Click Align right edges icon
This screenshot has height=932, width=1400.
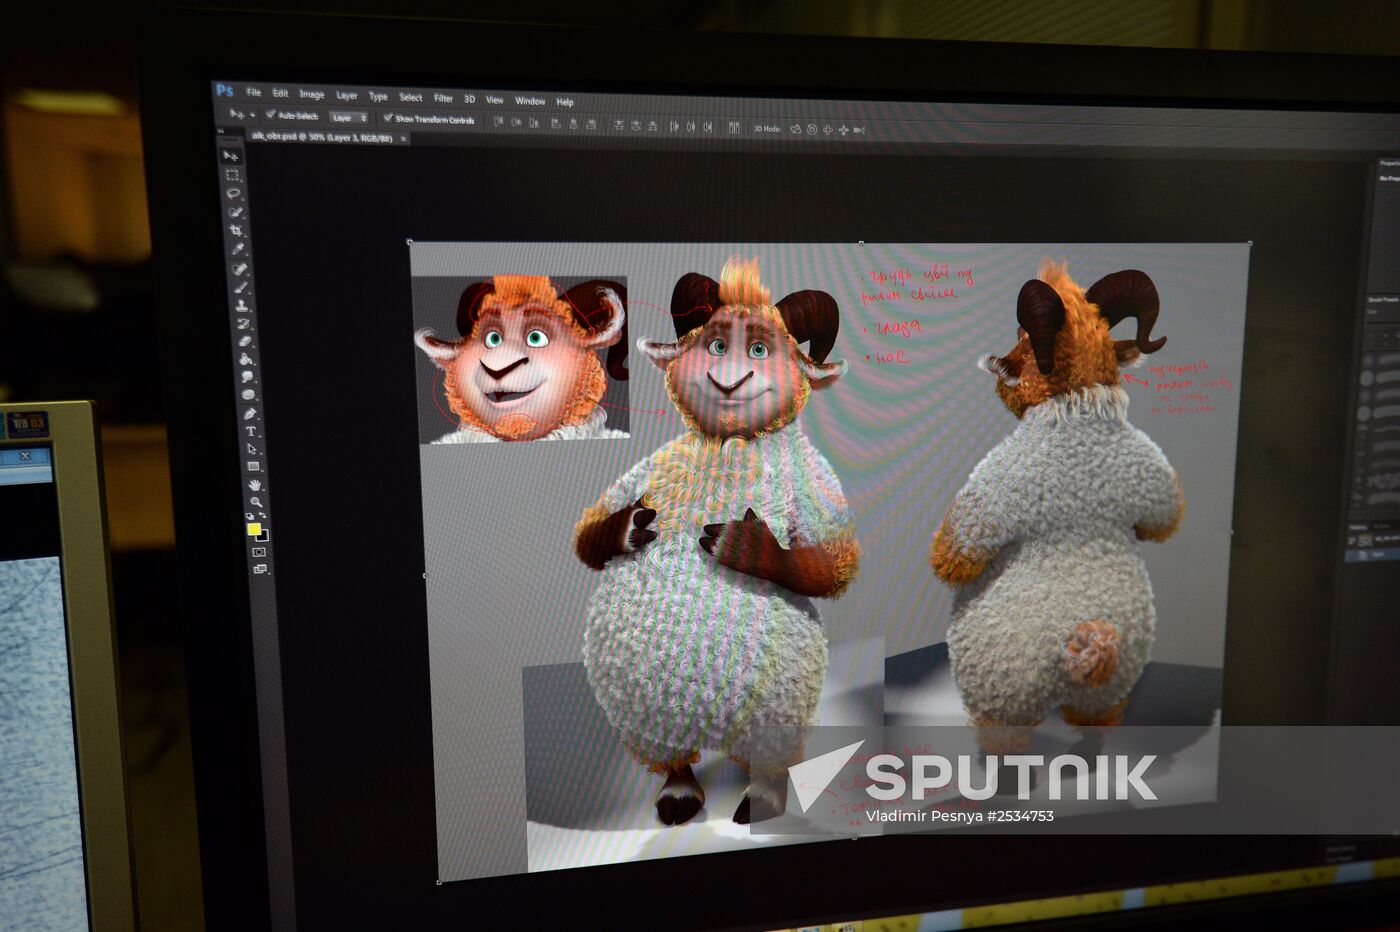point(591,125)
